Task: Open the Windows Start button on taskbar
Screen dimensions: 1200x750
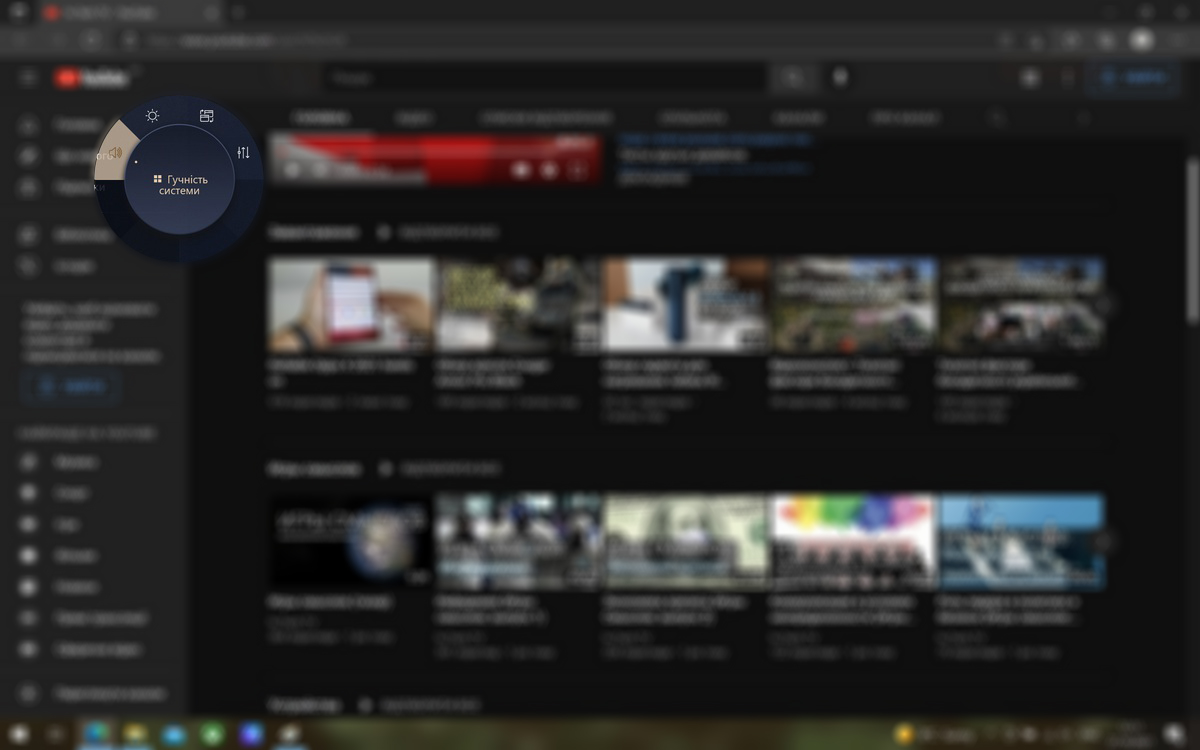Action: pyautogui.click(x=18, y=734)
